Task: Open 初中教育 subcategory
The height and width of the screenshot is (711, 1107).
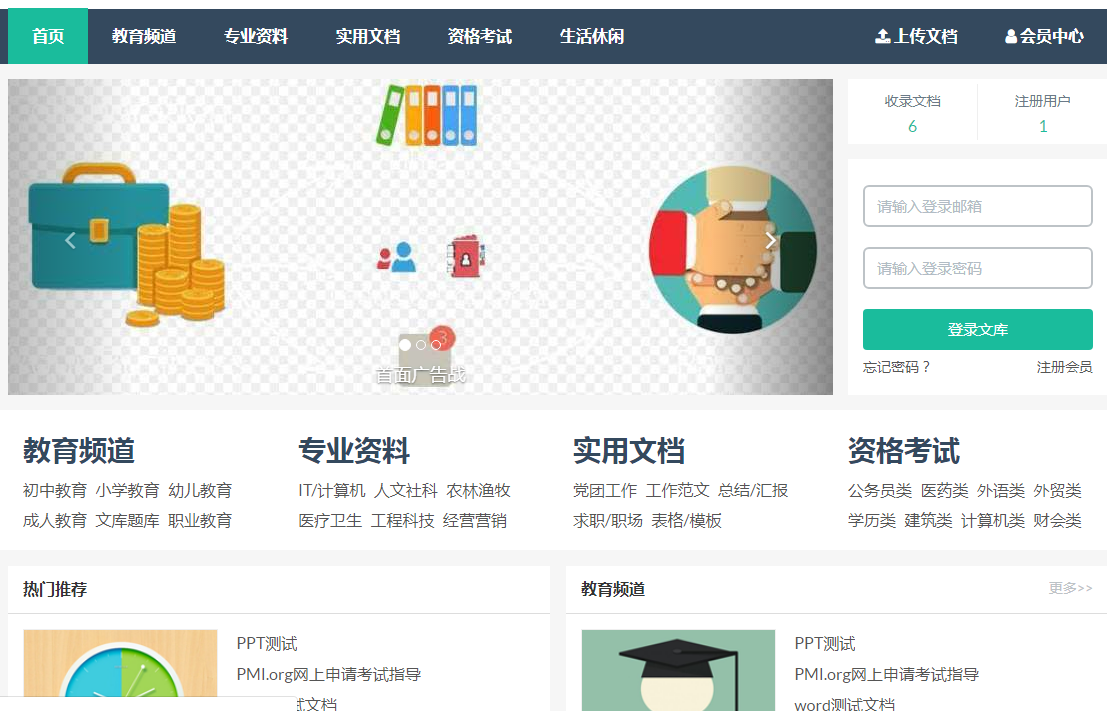Action: tap(55, 490)
